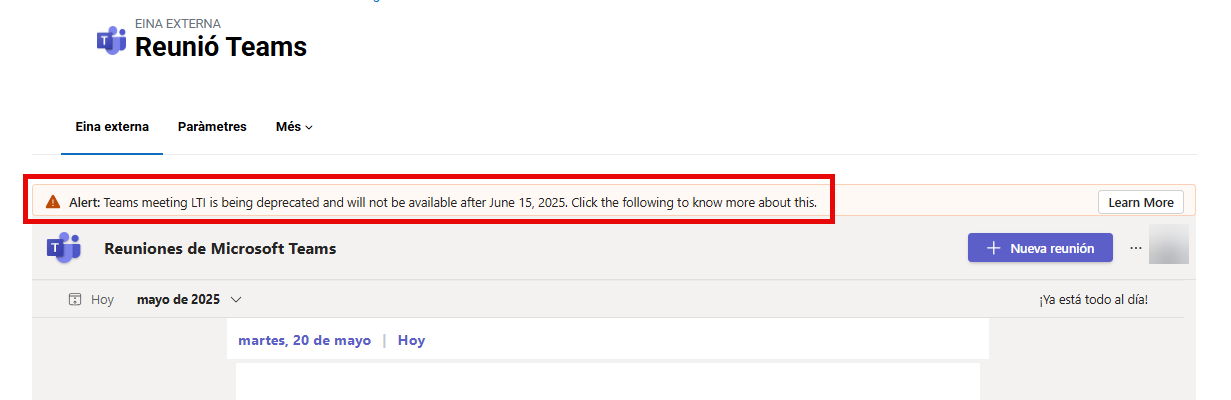Click the martes, 20 de mayo date link
The image size is (1231, 400).
(x=304, y=340)
